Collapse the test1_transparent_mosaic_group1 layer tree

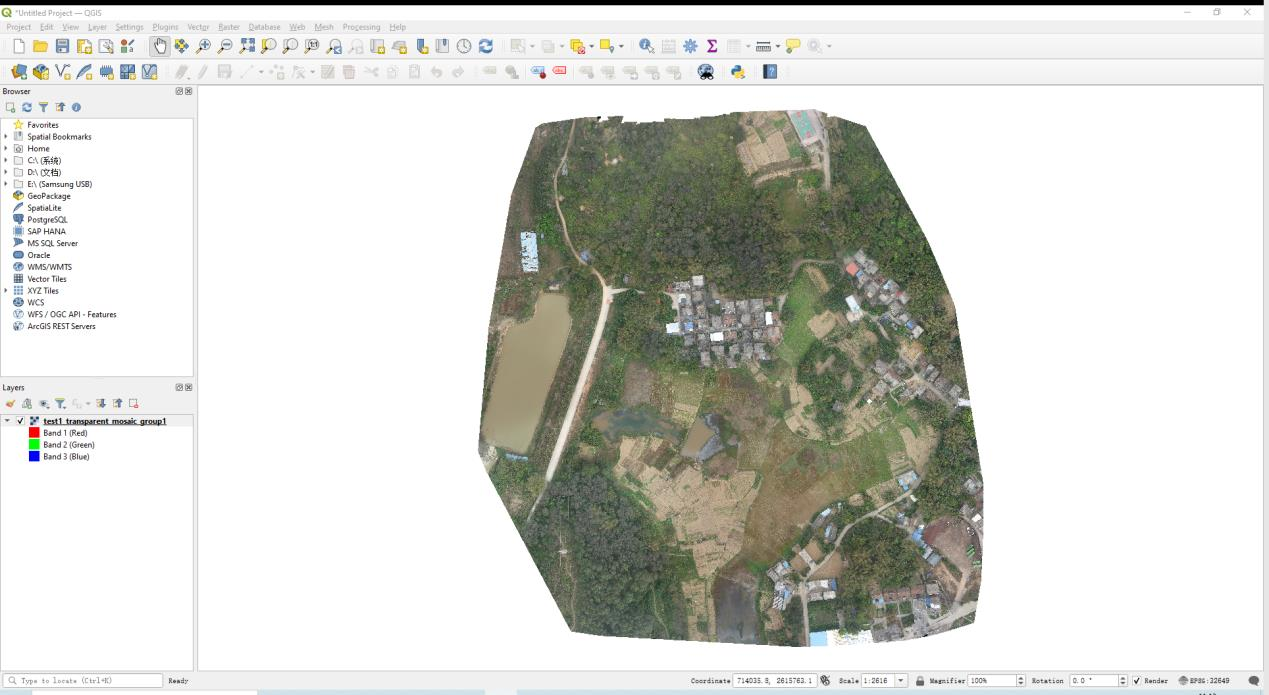7,421
